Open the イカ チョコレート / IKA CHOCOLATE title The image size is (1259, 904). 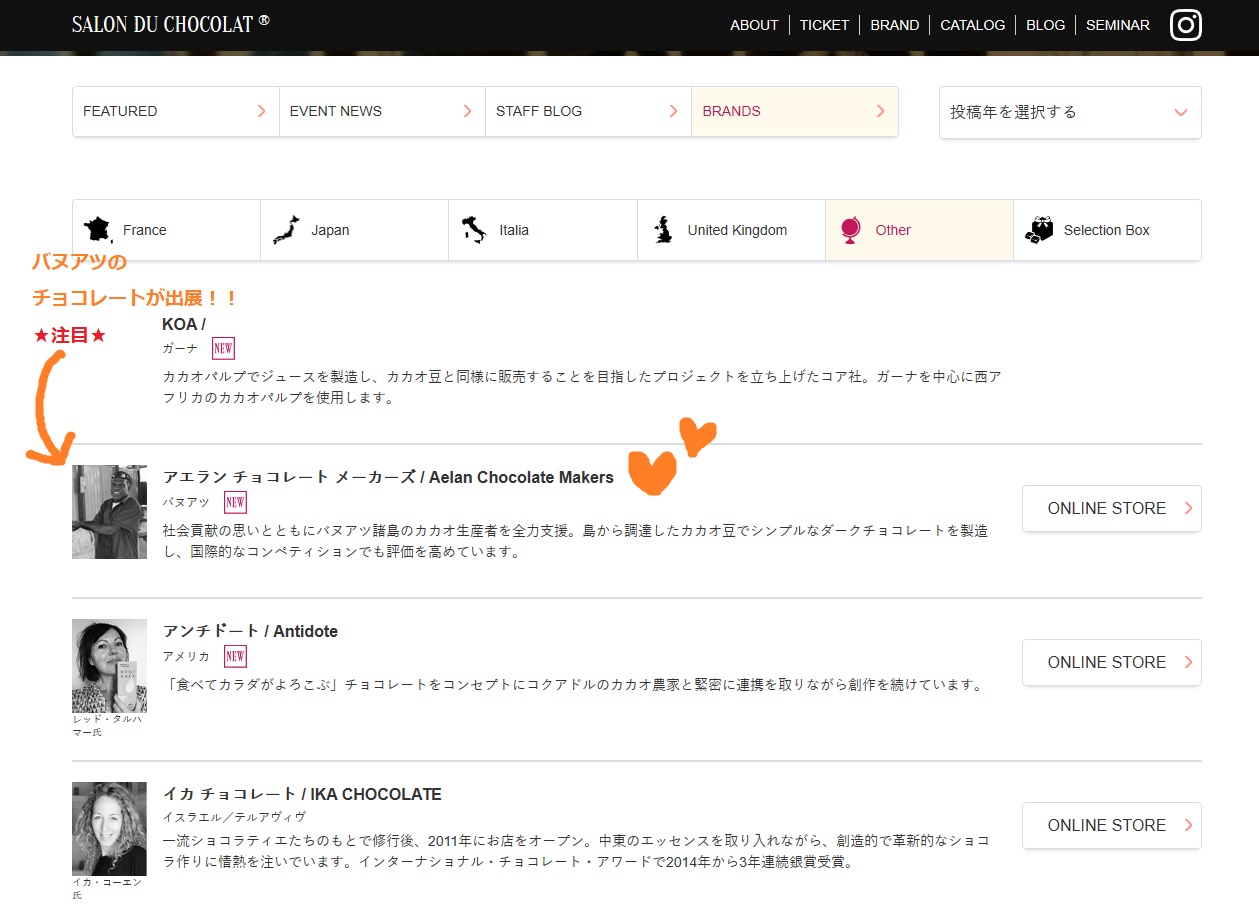[302, 794]
